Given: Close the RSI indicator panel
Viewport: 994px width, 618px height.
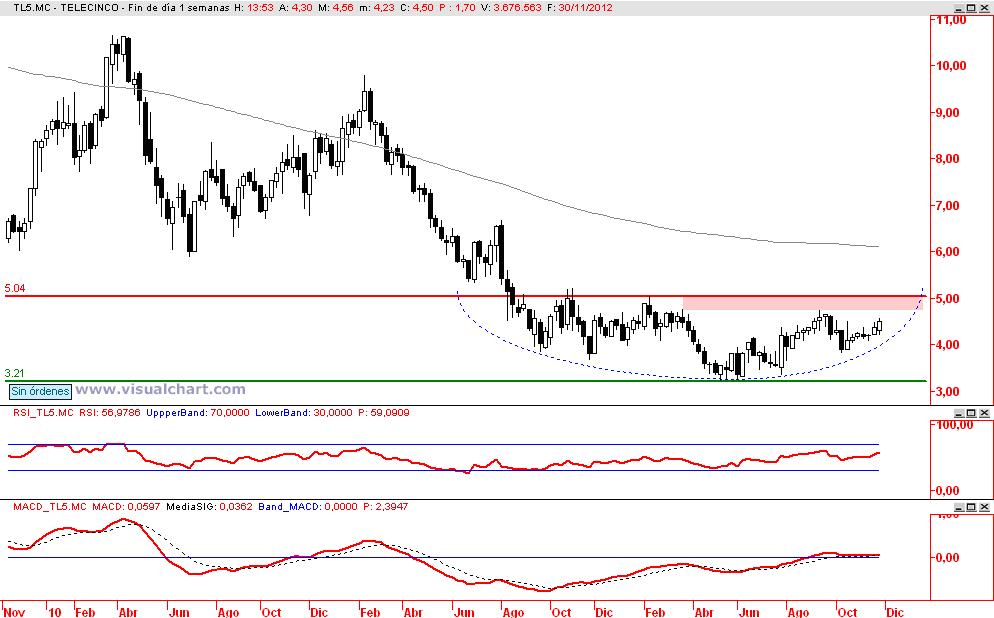Looking at the screenshot, I should tap(984, 413).
